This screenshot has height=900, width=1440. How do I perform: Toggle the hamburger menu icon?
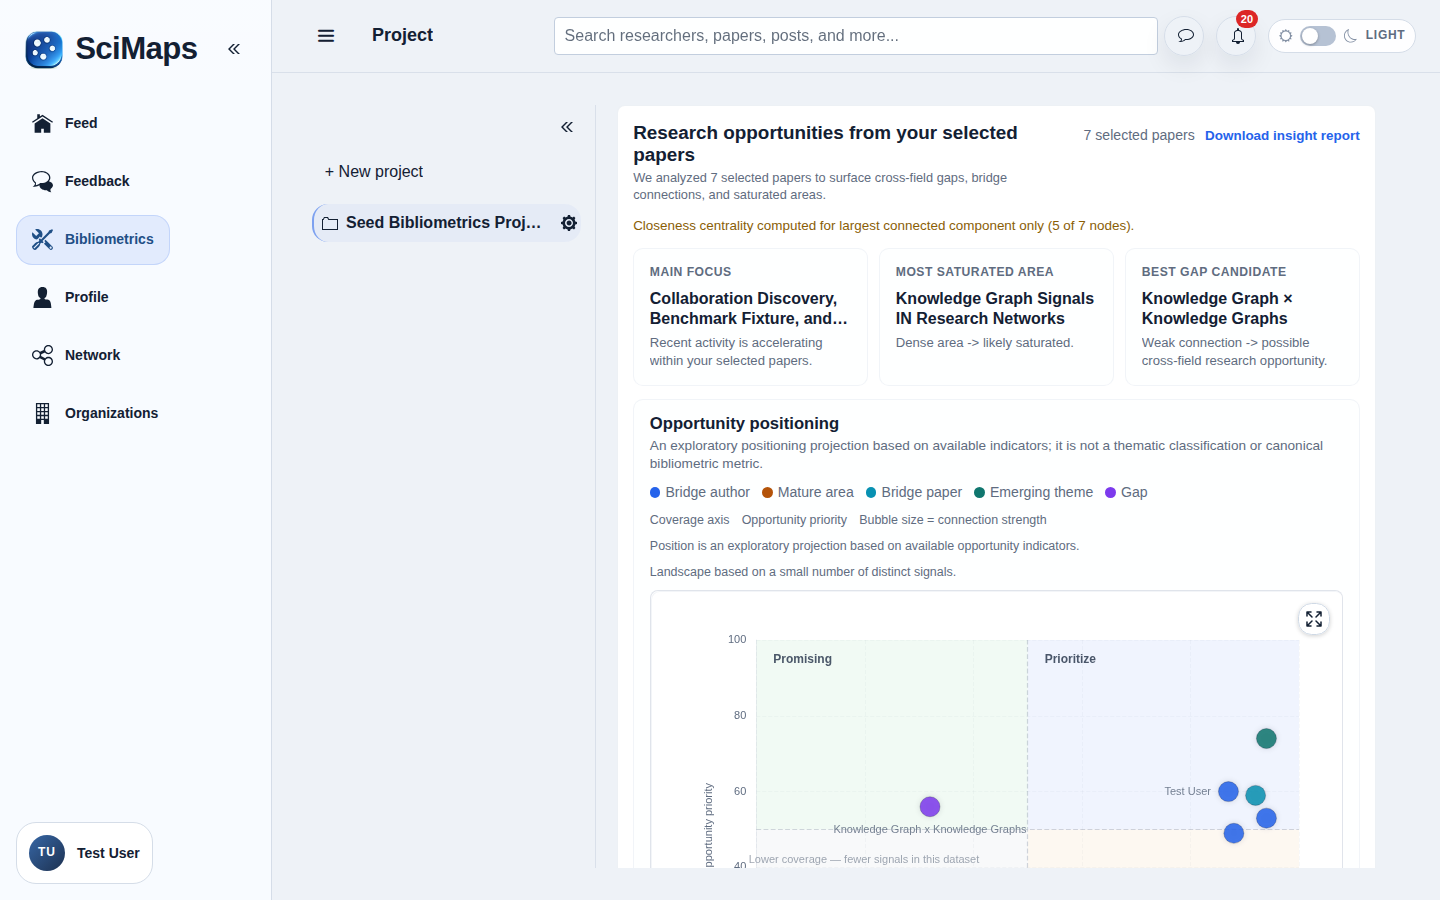[x=326, y=36]
